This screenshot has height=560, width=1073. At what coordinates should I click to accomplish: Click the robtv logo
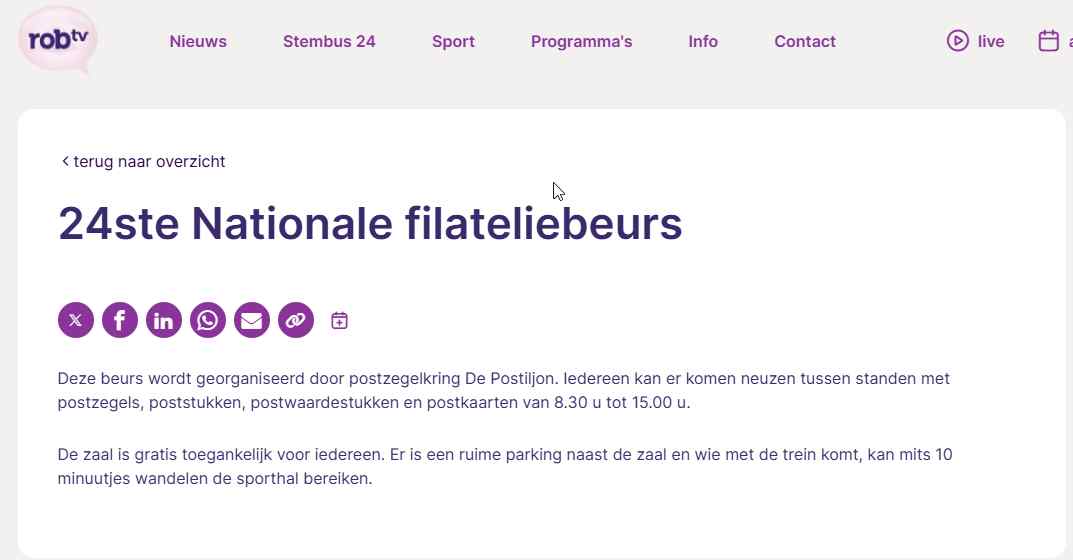(x=58, y=41)
